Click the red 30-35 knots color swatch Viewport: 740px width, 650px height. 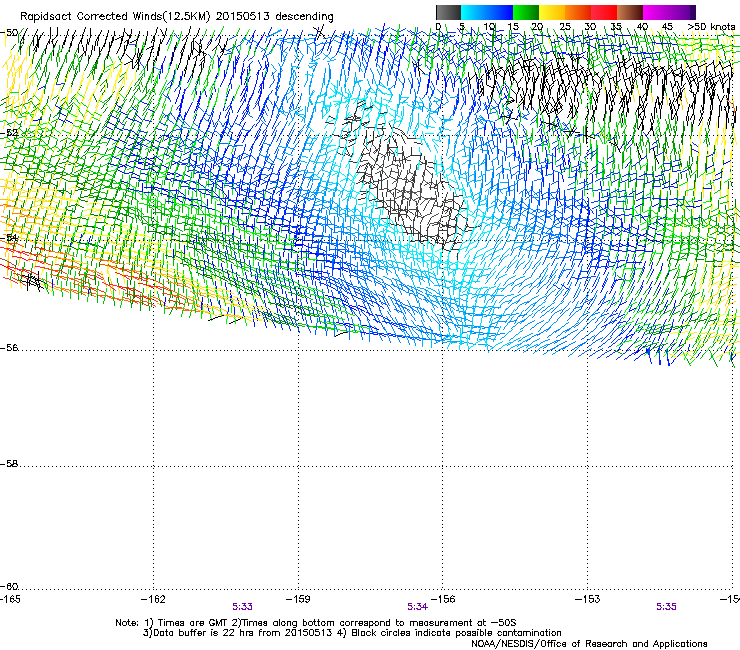(x=604, y=12)
